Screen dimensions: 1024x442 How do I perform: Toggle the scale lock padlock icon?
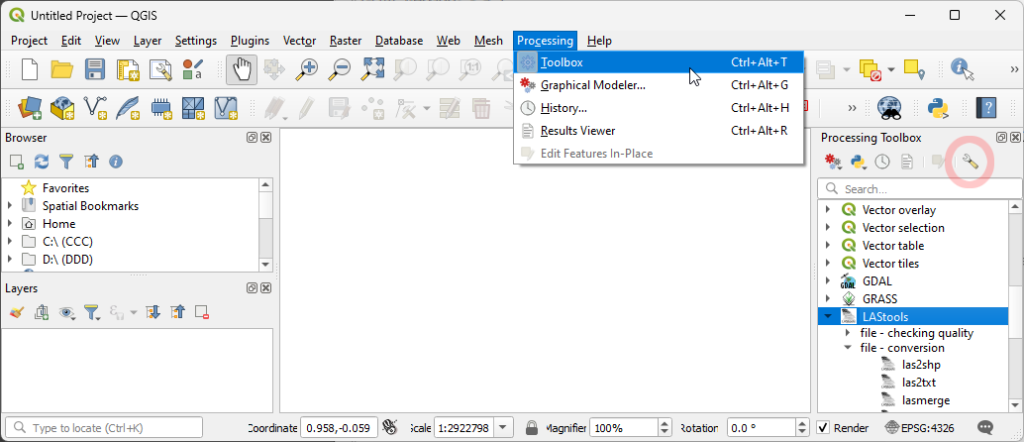tap(532, 428)
